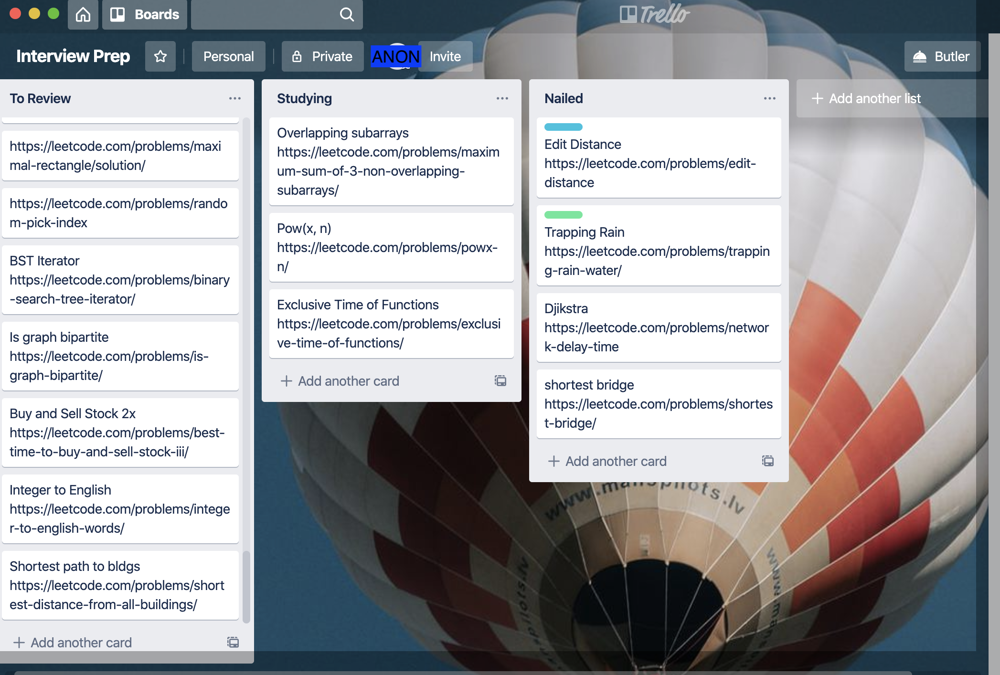
Task: Open the shortest bridge card
Action: click(658, 404)
